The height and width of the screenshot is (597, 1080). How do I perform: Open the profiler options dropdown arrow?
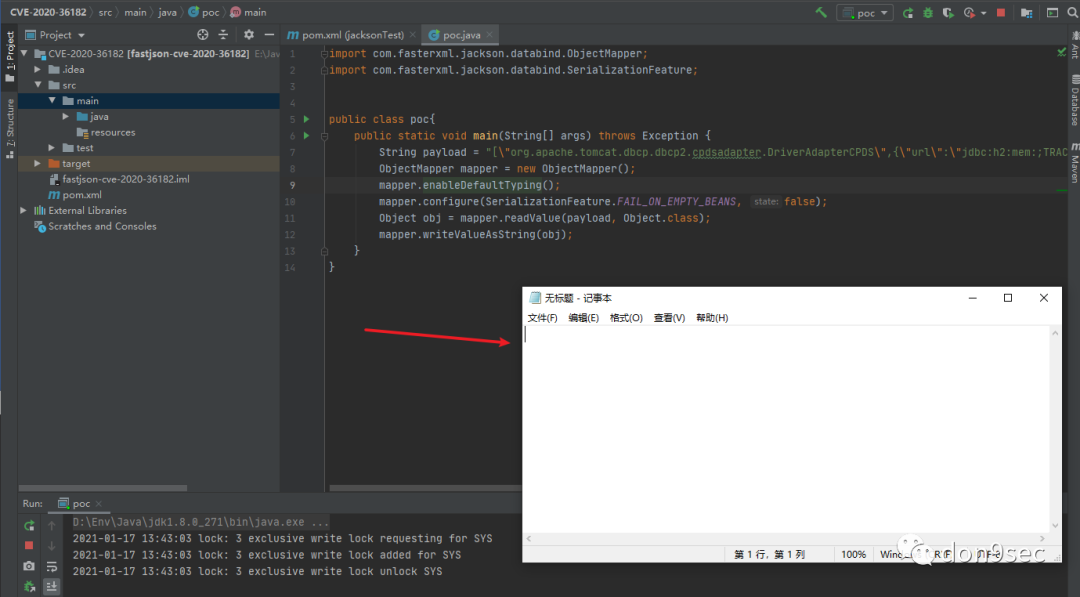[983, 13]
